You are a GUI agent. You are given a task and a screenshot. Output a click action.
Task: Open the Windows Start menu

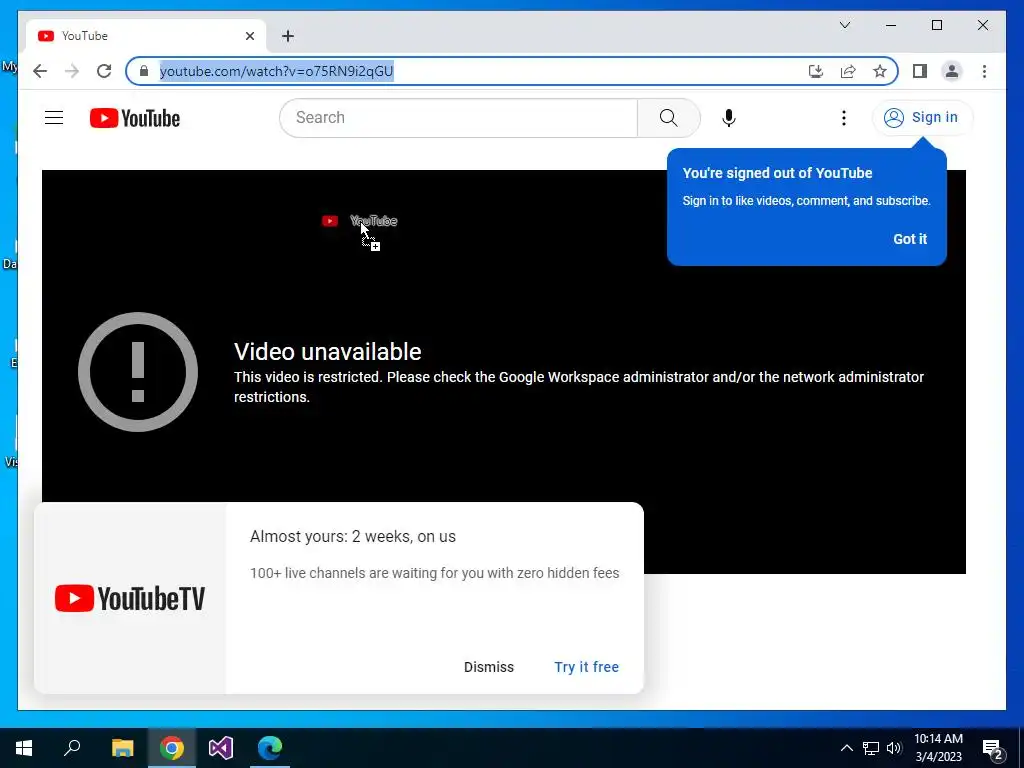[x=24, y=748]
